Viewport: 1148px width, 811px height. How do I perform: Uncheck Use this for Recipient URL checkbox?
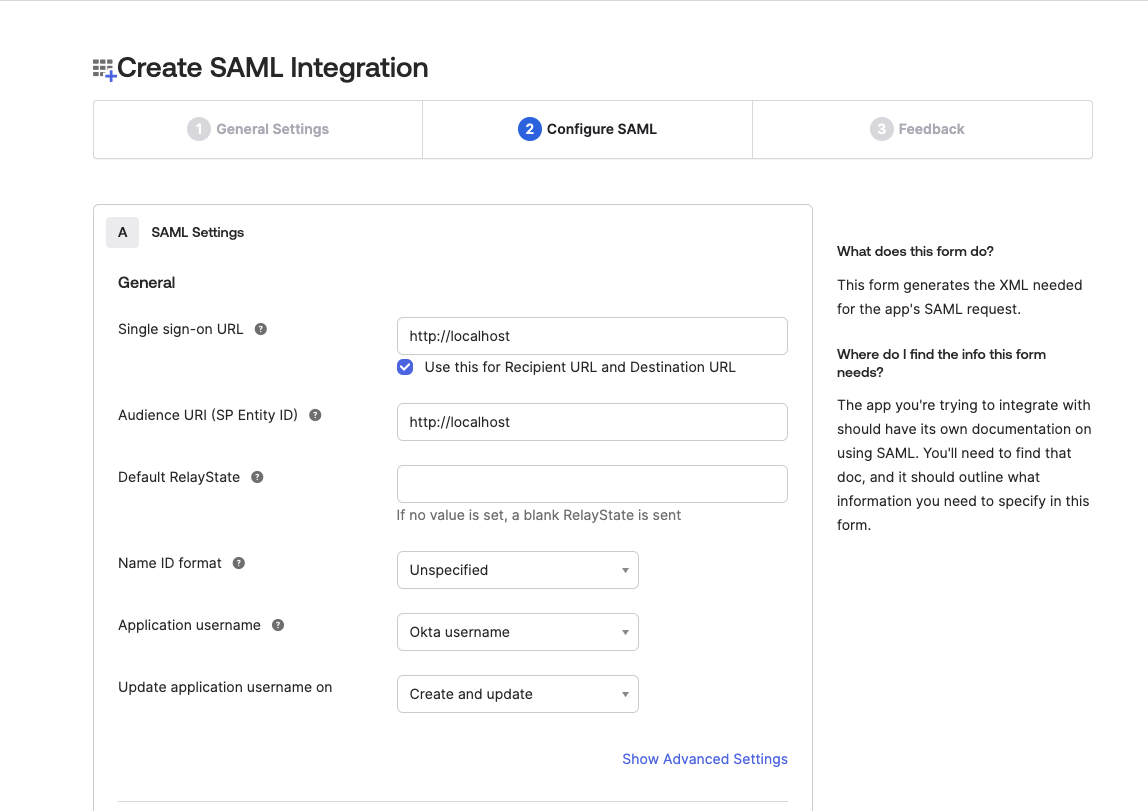pyautogui.click(x=405, y=367)
